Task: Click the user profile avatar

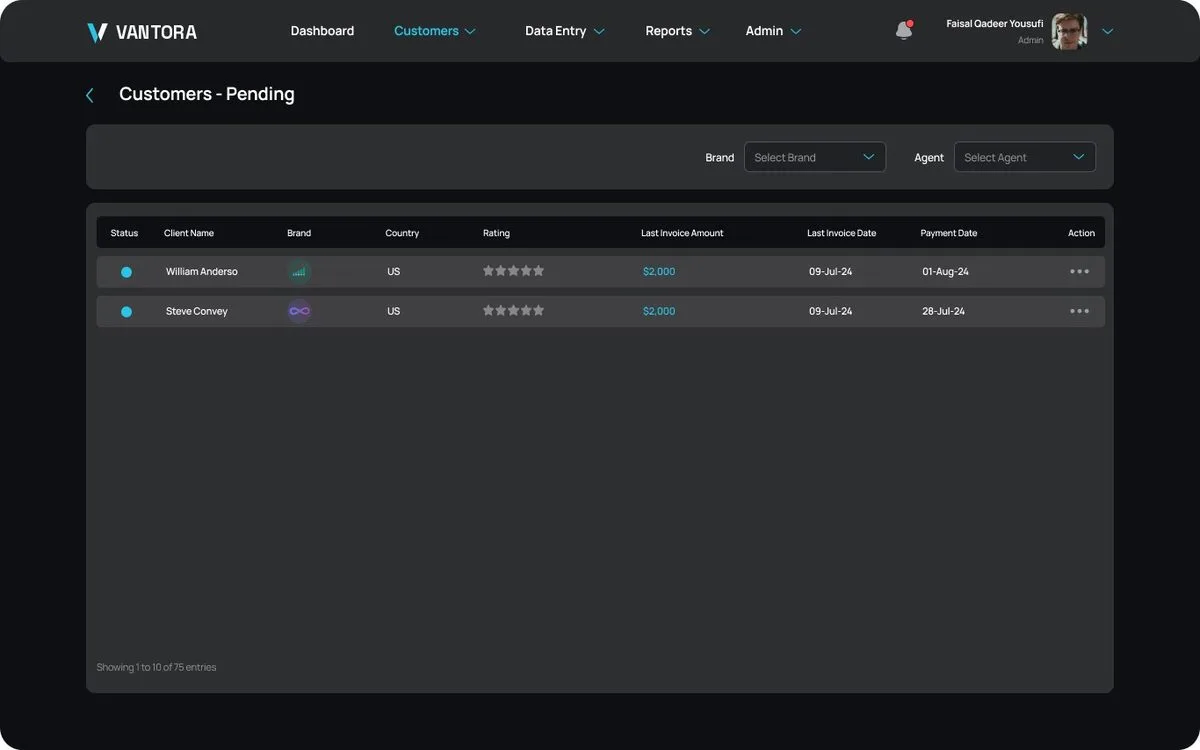Action: [1069, 31]
